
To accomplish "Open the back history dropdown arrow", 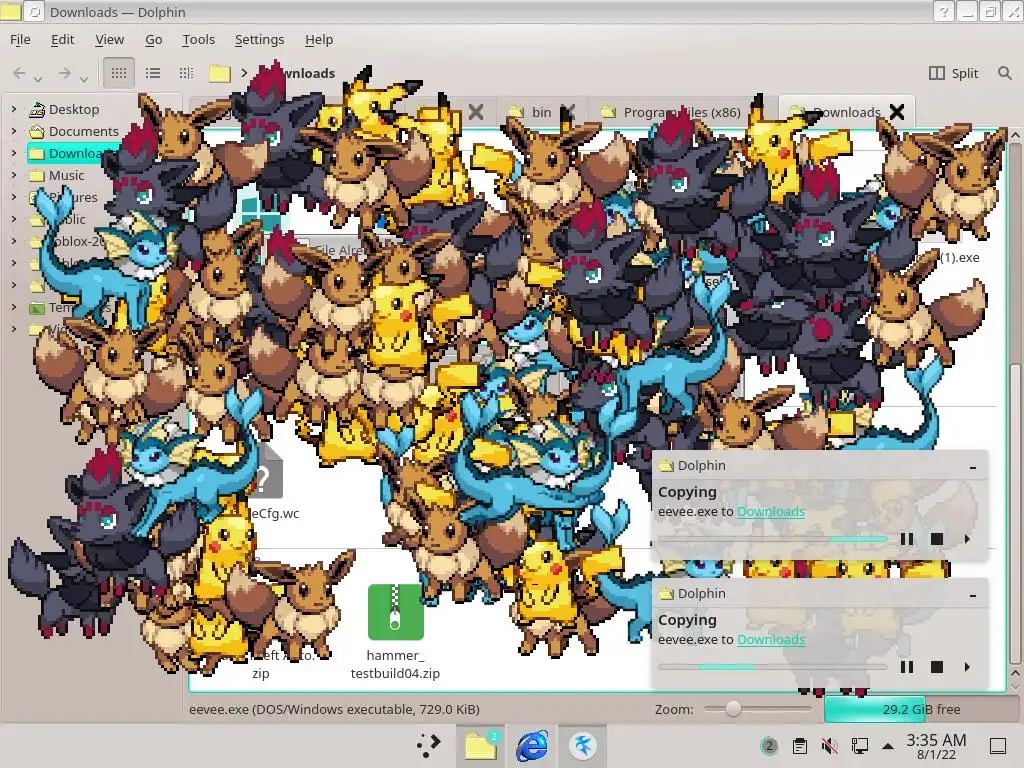I will click(39, 79).
